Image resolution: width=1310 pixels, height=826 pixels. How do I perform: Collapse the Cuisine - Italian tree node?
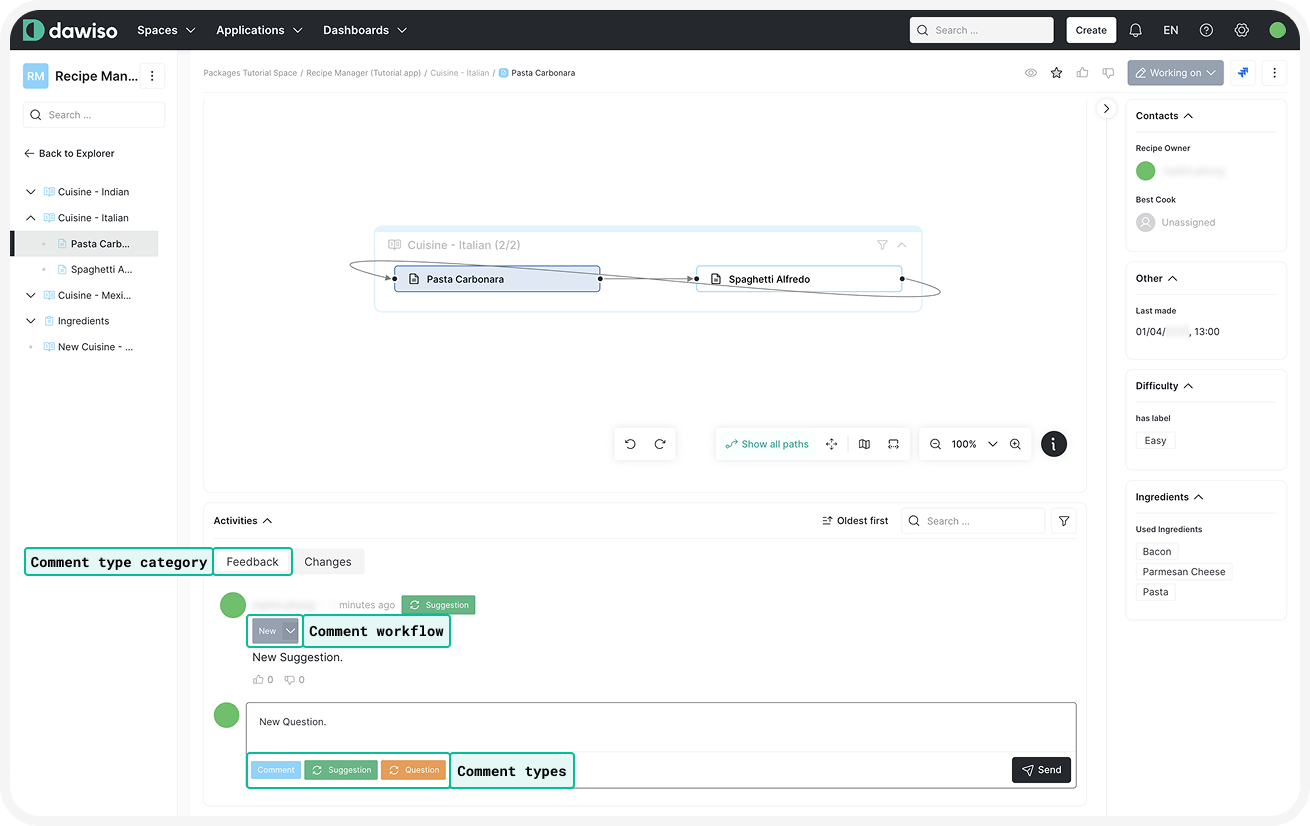point(31,218)
